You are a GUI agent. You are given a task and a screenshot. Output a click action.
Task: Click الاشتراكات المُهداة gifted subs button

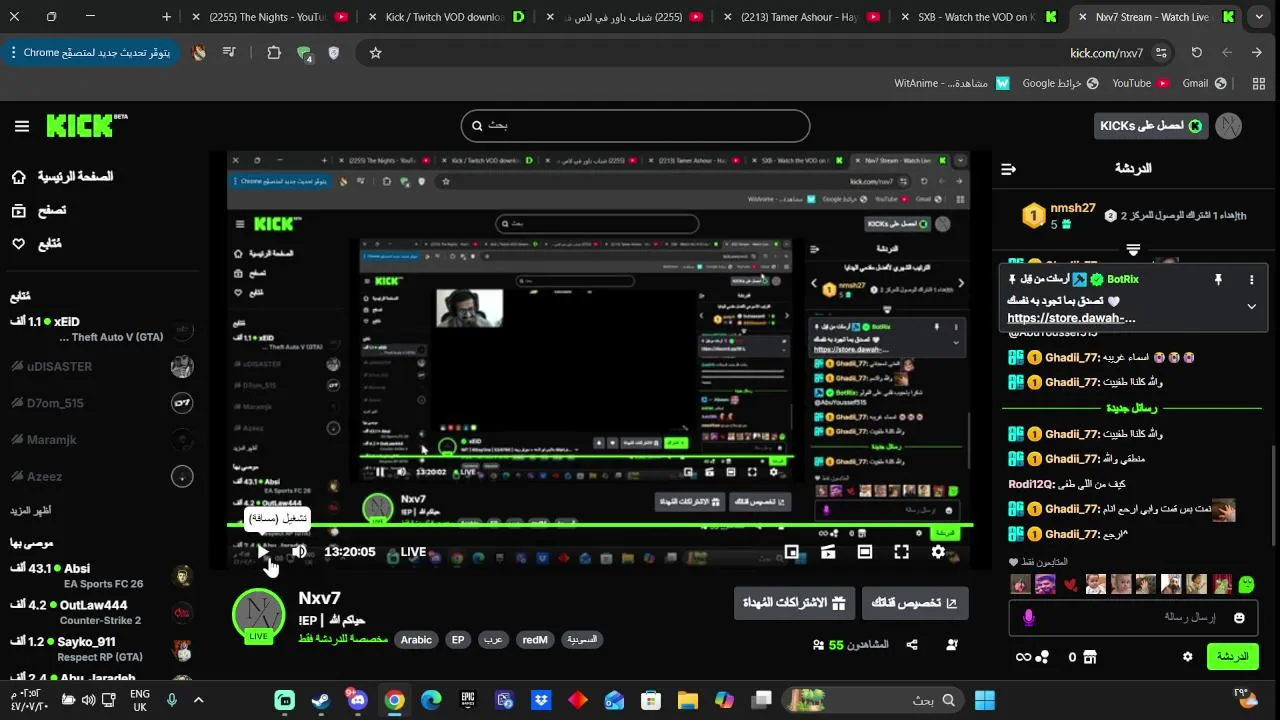(x=794, y=603)
